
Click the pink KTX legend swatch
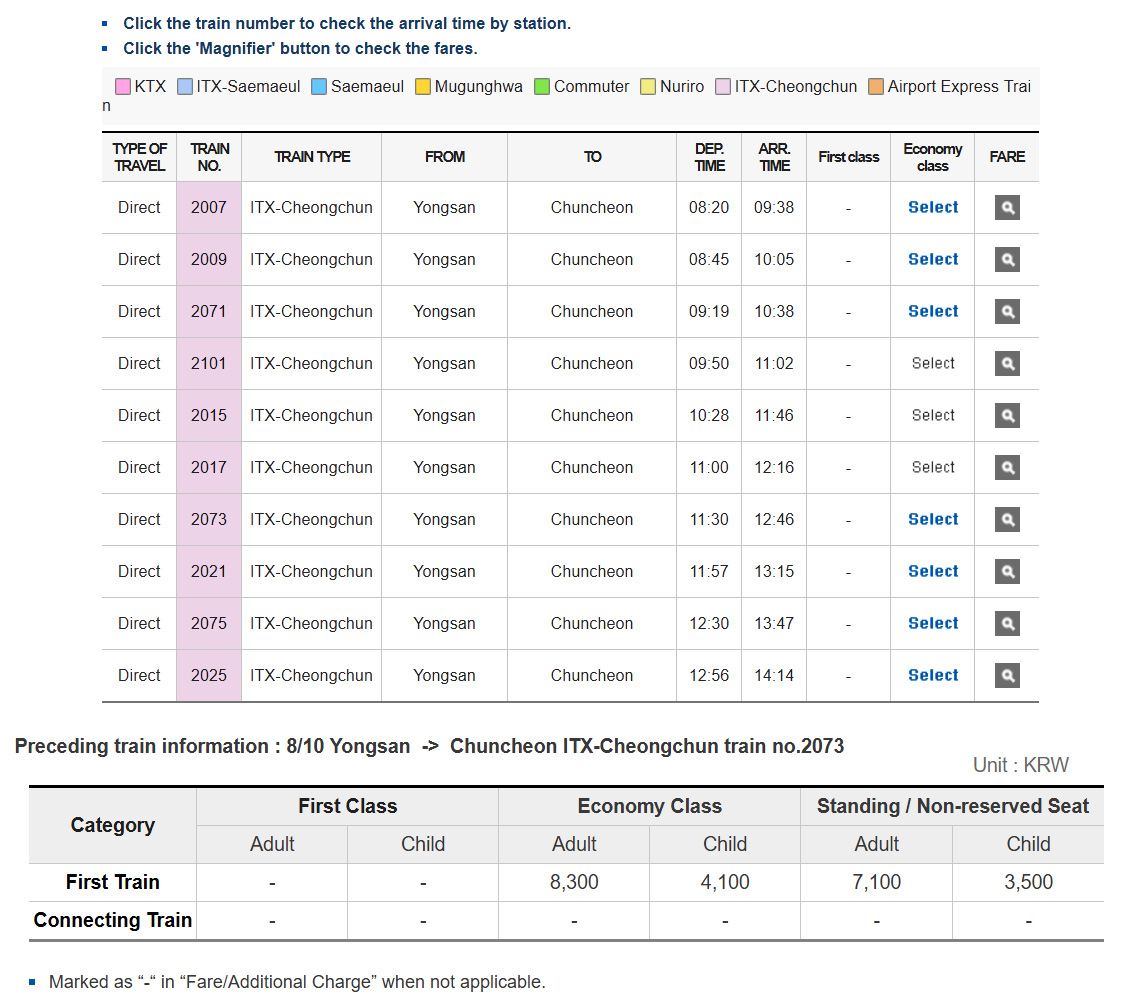point(123,87)
